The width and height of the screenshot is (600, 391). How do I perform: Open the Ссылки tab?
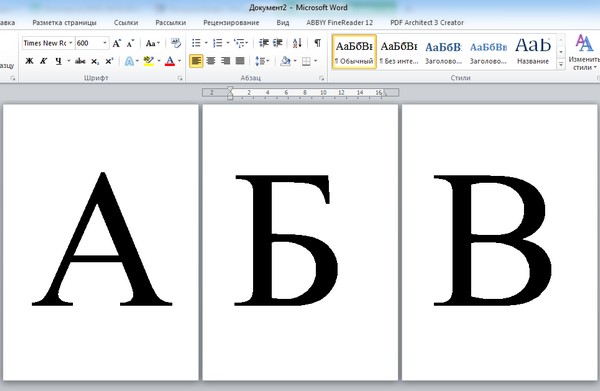coord(126,23)
